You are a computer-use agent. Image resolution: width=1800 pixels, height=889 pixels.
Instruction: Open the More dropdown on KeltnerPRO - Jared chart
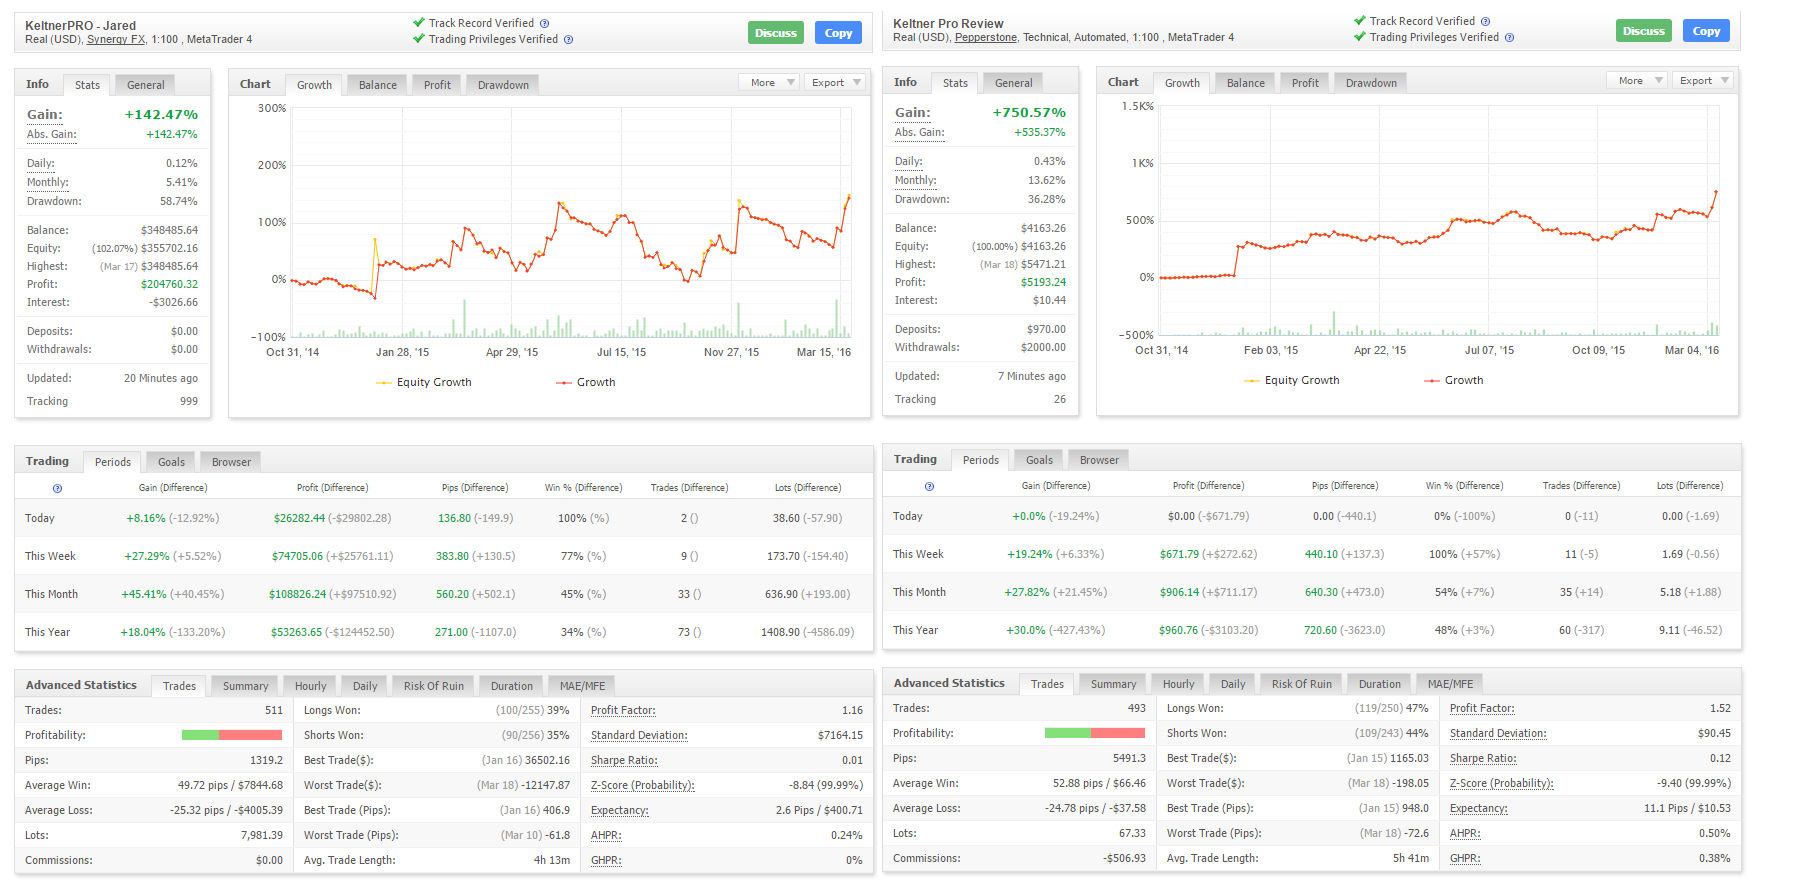tap(769, 83)
